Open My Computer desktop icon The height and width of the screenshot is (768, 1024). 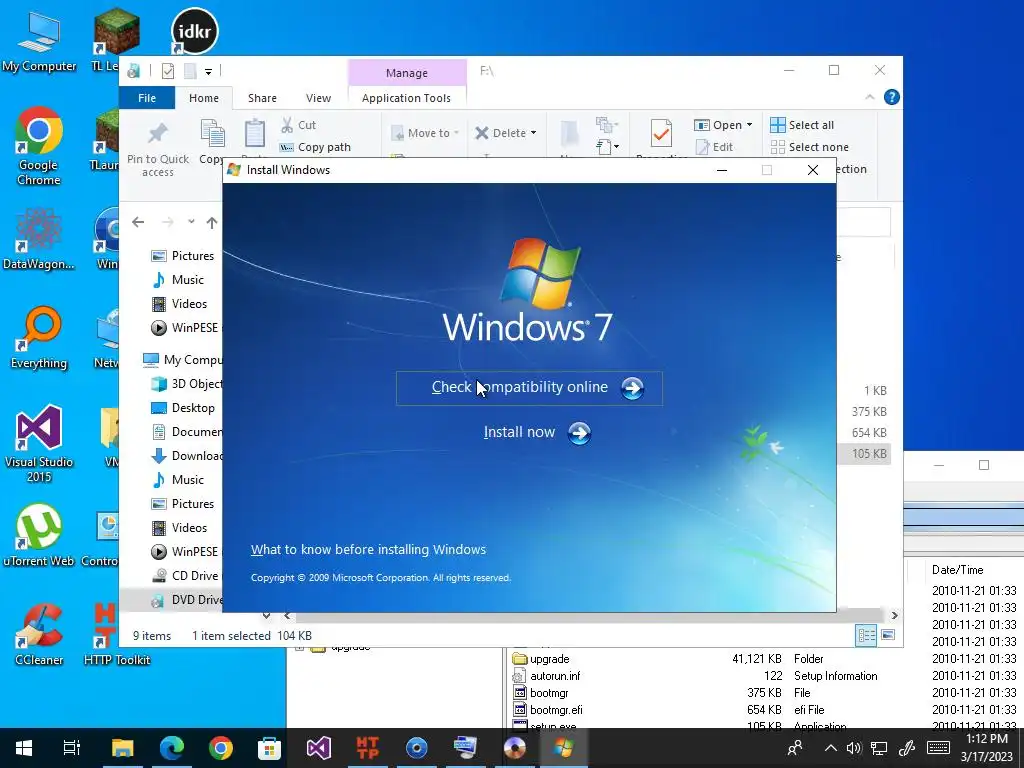39,42
